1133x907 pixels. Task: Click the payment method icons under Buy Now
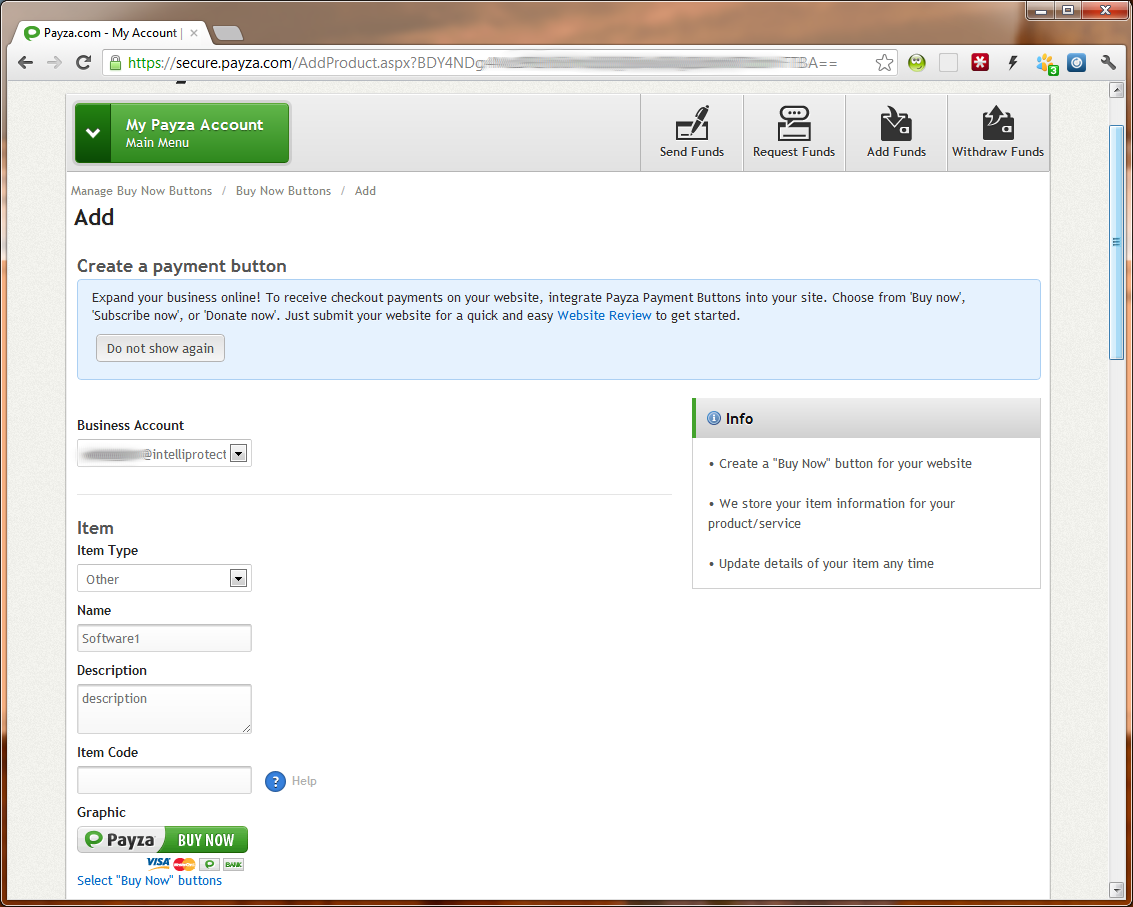195,864
